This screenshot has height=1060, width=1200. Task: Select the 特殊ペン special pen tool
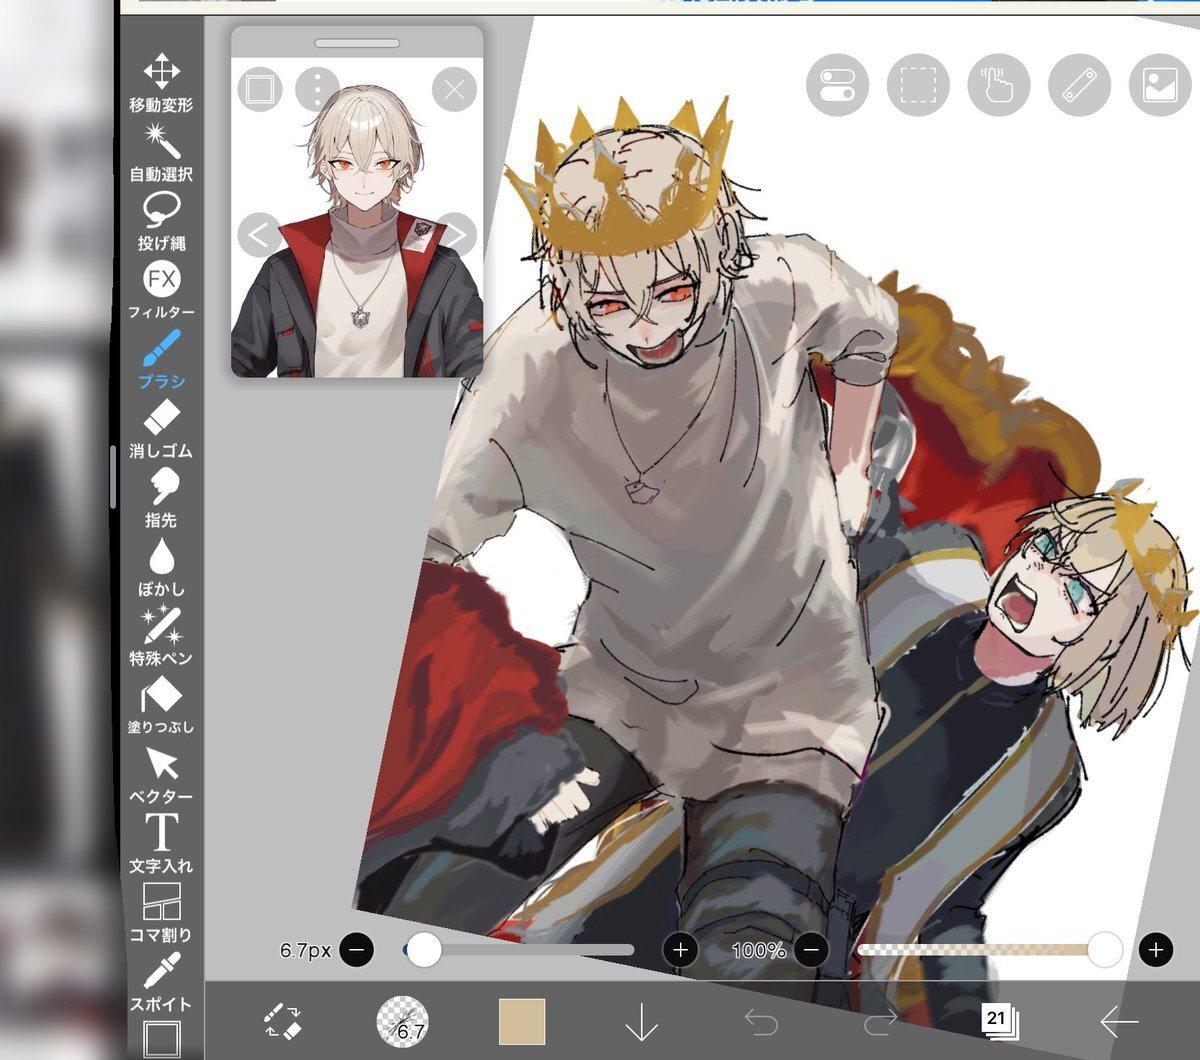(x=161, y=636)
